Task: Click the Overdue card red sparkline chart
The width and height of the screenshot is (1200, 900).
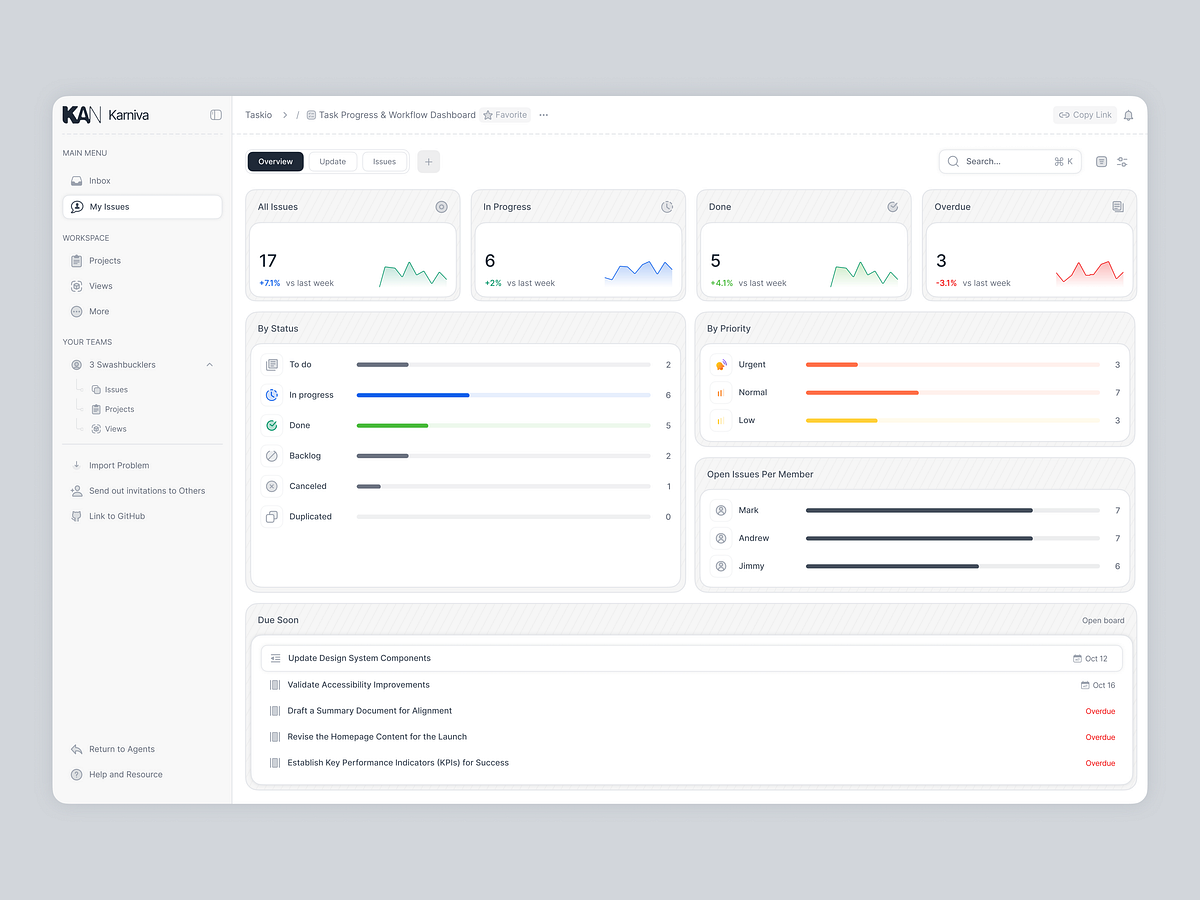Action: pyautogui.click(x=1090, y=273)
